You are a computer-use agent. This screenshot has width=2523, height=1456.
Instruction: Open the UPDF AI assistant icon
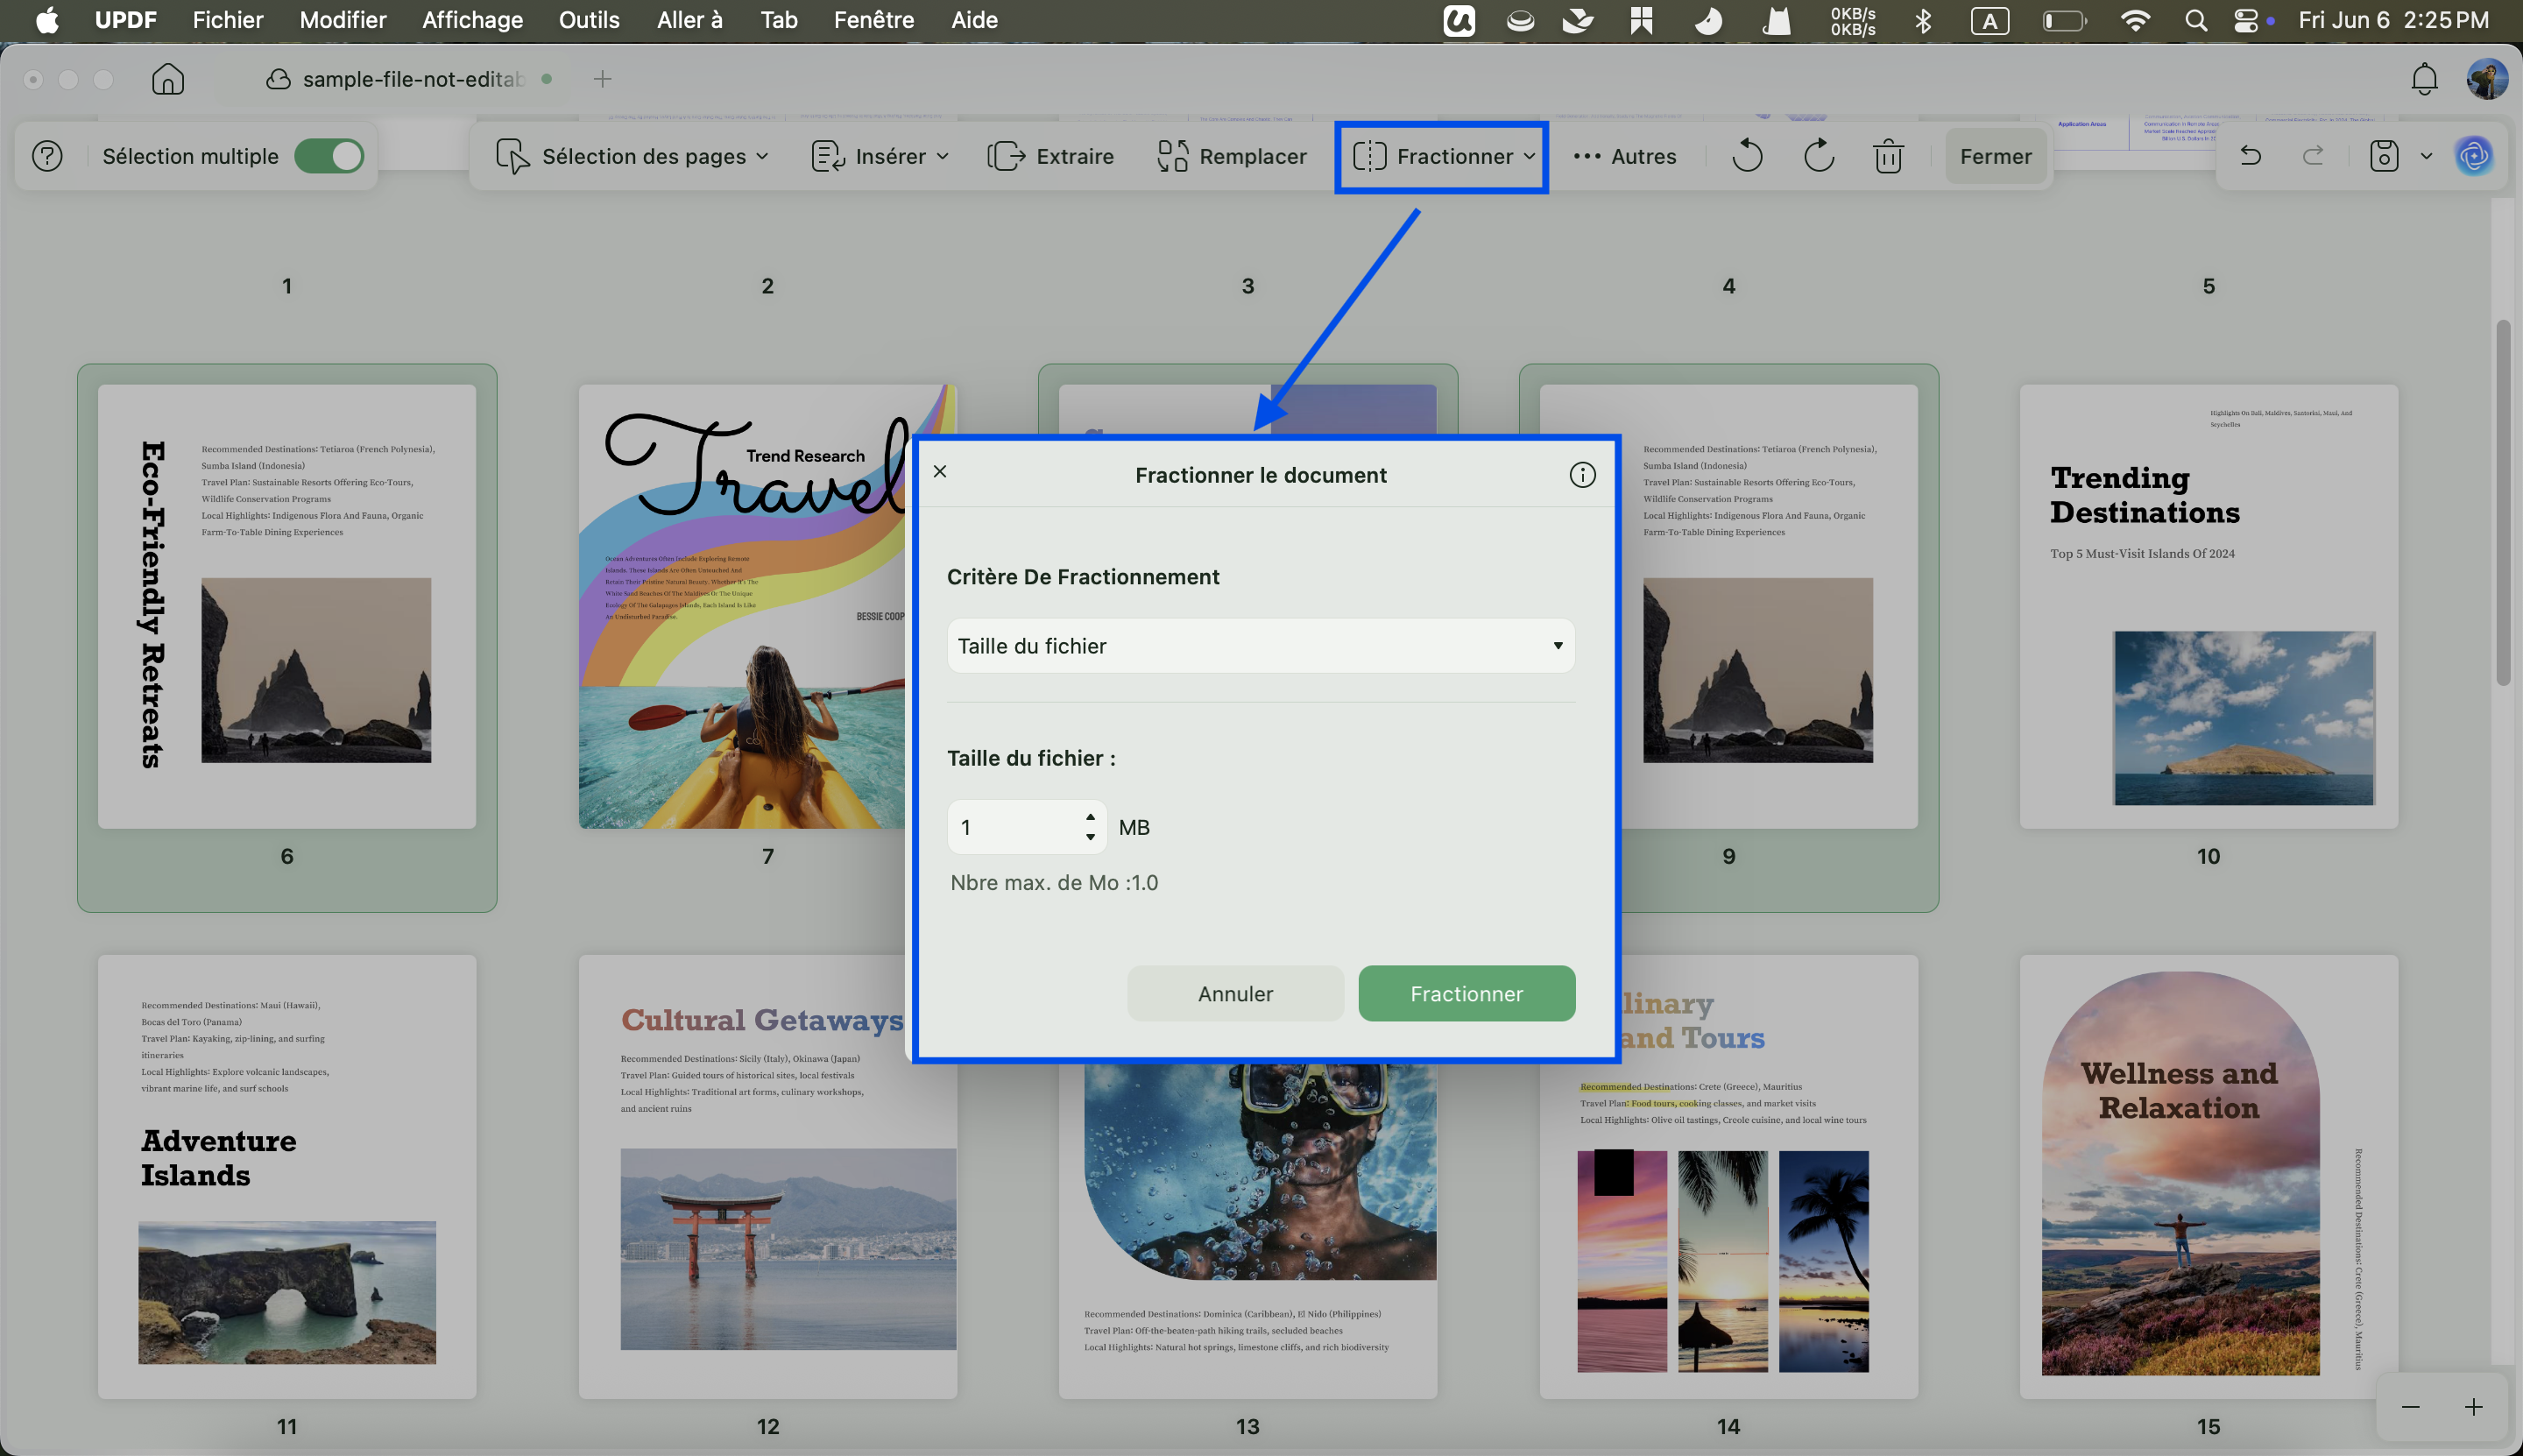point(2474,156)
